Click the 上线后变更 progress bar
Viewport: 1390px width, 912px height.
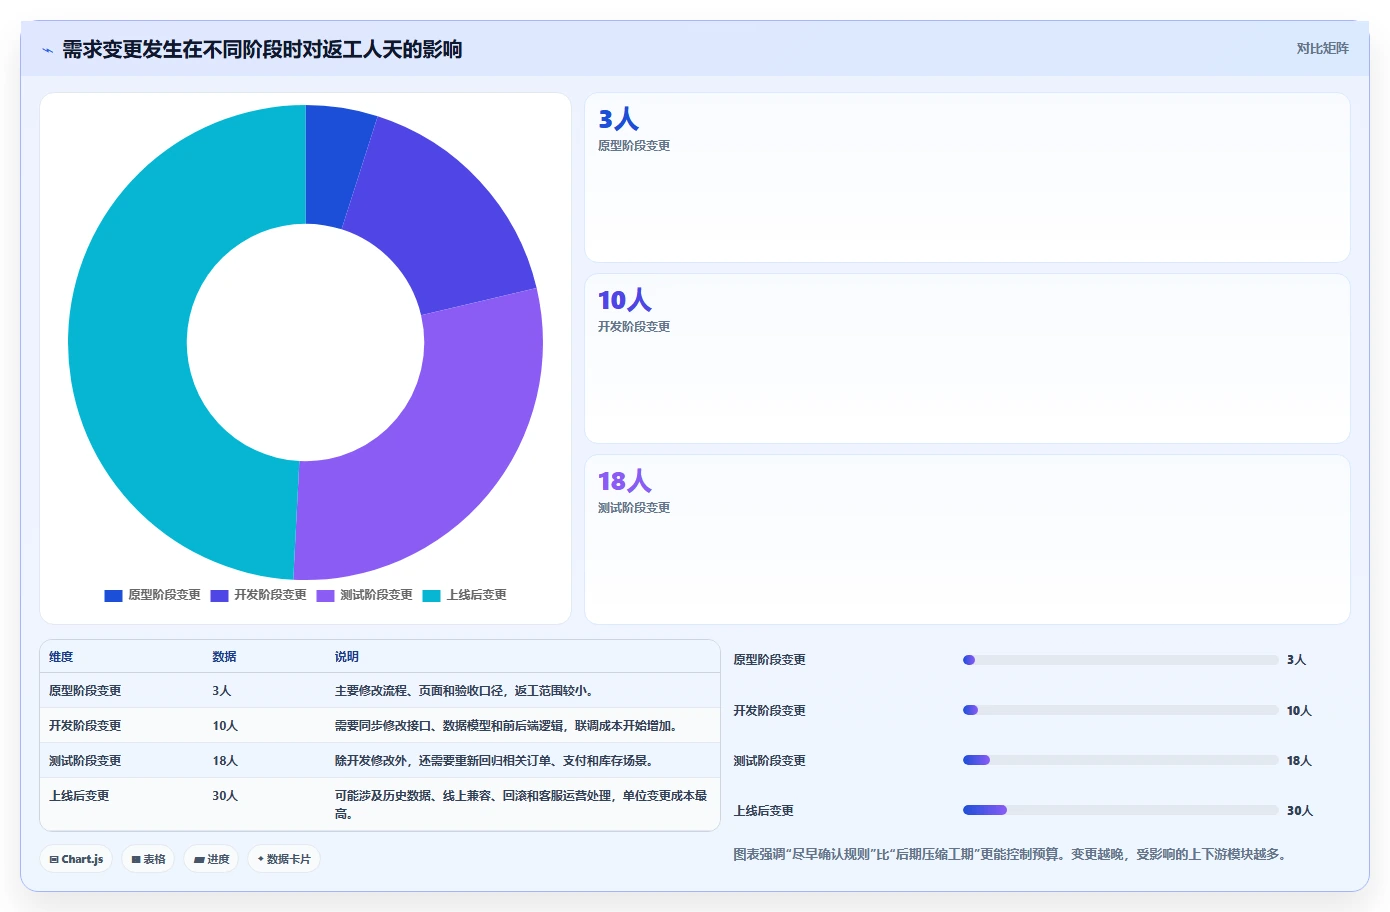pyautogui.click(x=1120, y=810)
